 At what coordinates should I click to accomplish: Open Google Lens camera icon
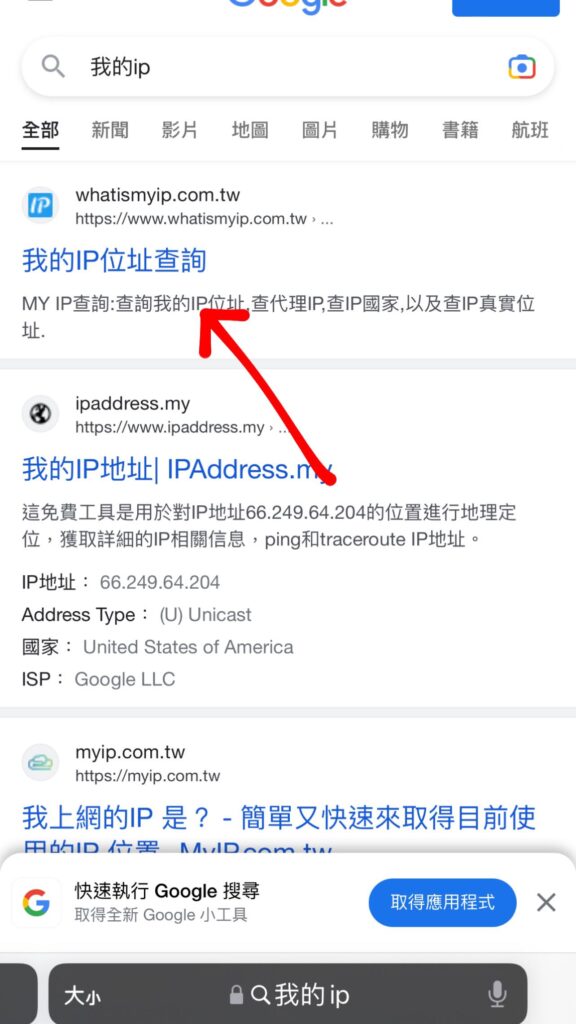[521, 67]
